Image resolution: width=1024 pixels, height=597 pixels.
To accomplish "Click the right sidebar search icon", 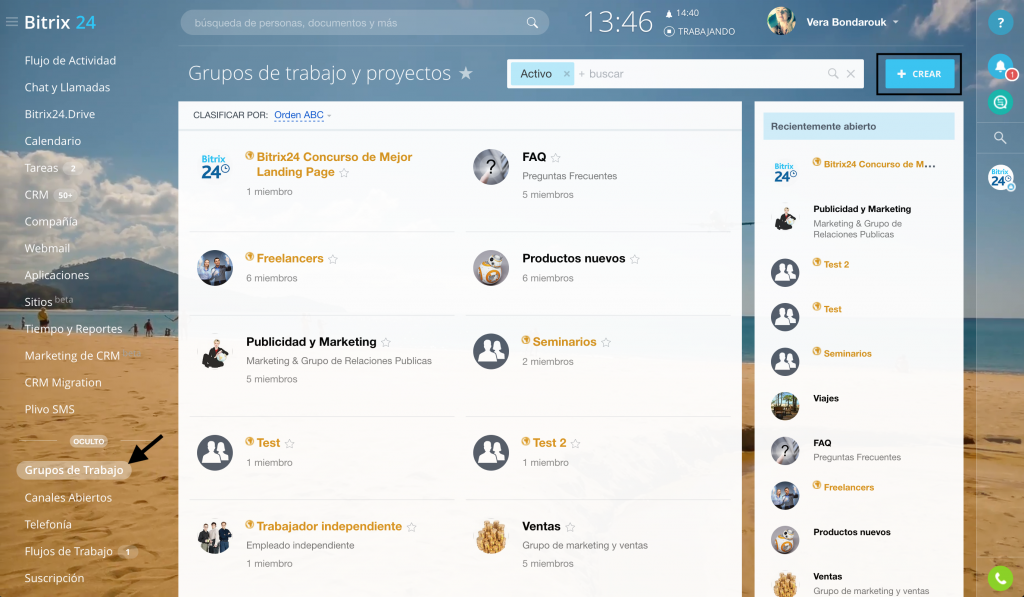I will pos(1000,138).
